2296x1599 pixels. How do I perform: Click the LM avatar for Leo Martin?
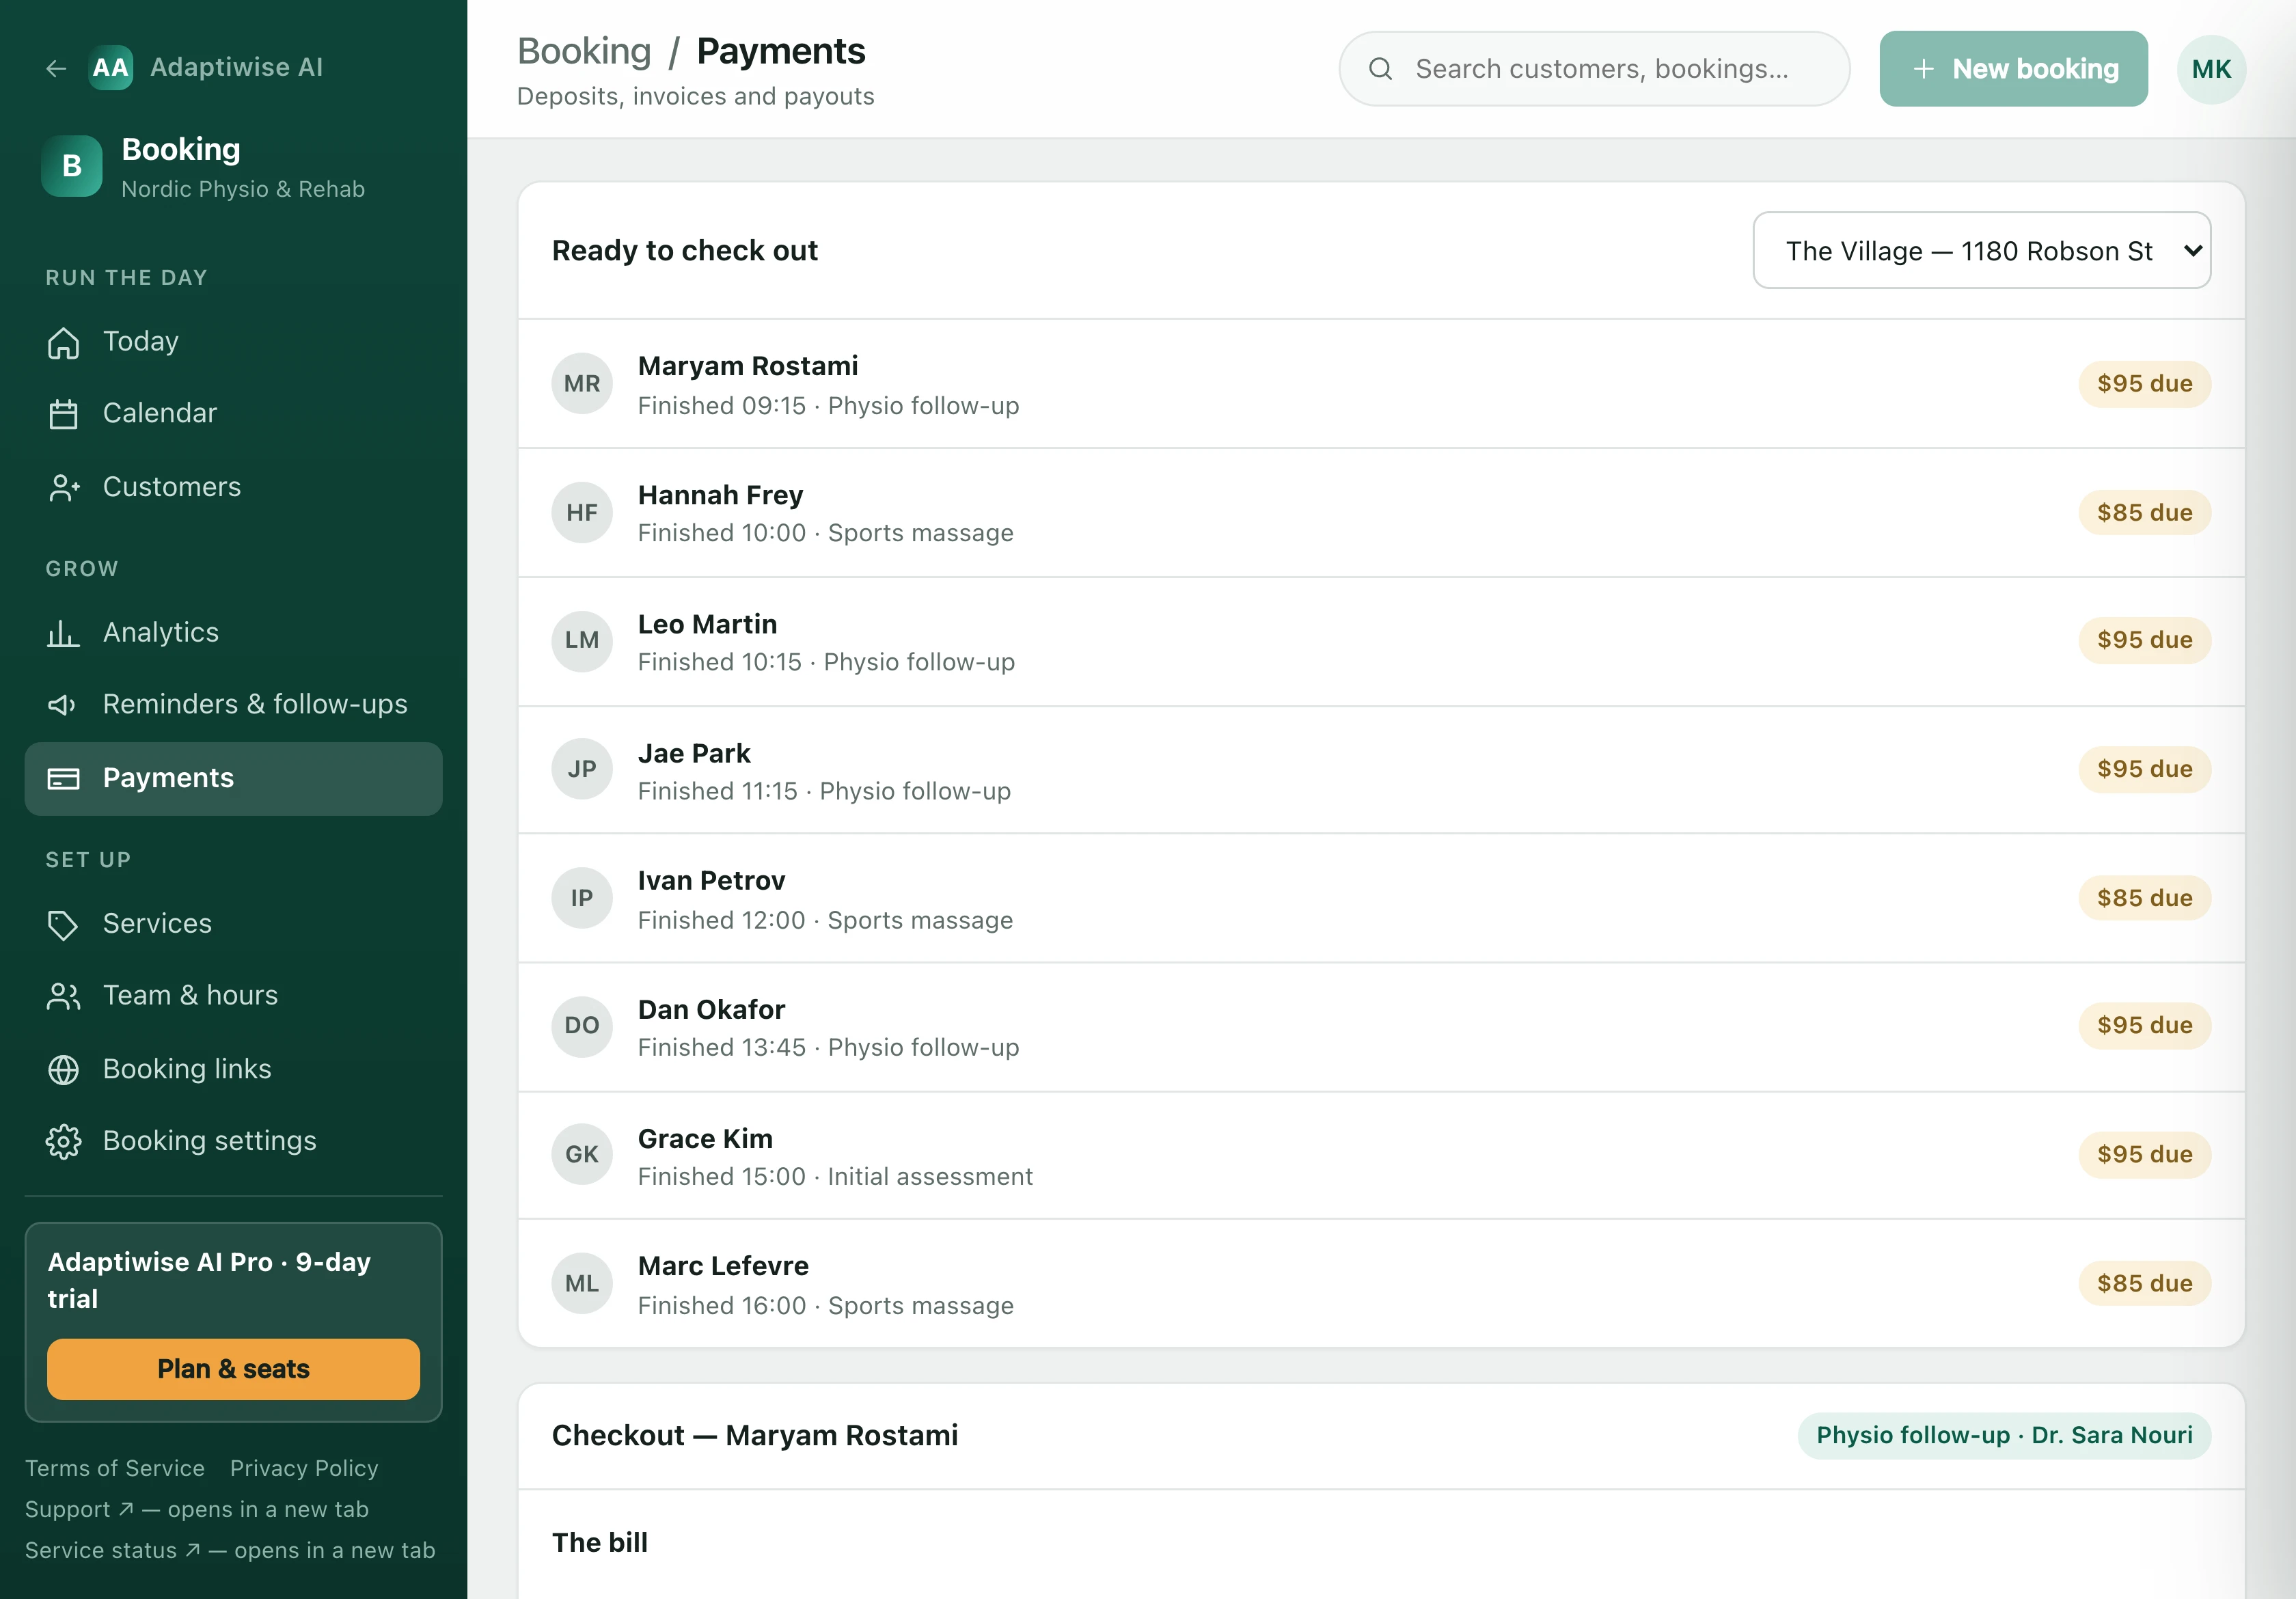582,640
